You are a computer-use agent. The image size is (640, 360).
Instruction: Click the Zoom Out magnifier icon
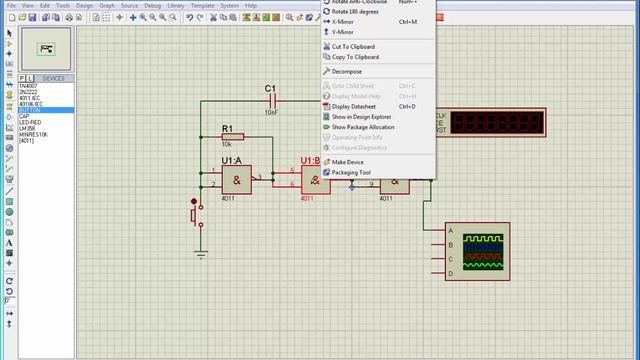(x=153, y=18)
